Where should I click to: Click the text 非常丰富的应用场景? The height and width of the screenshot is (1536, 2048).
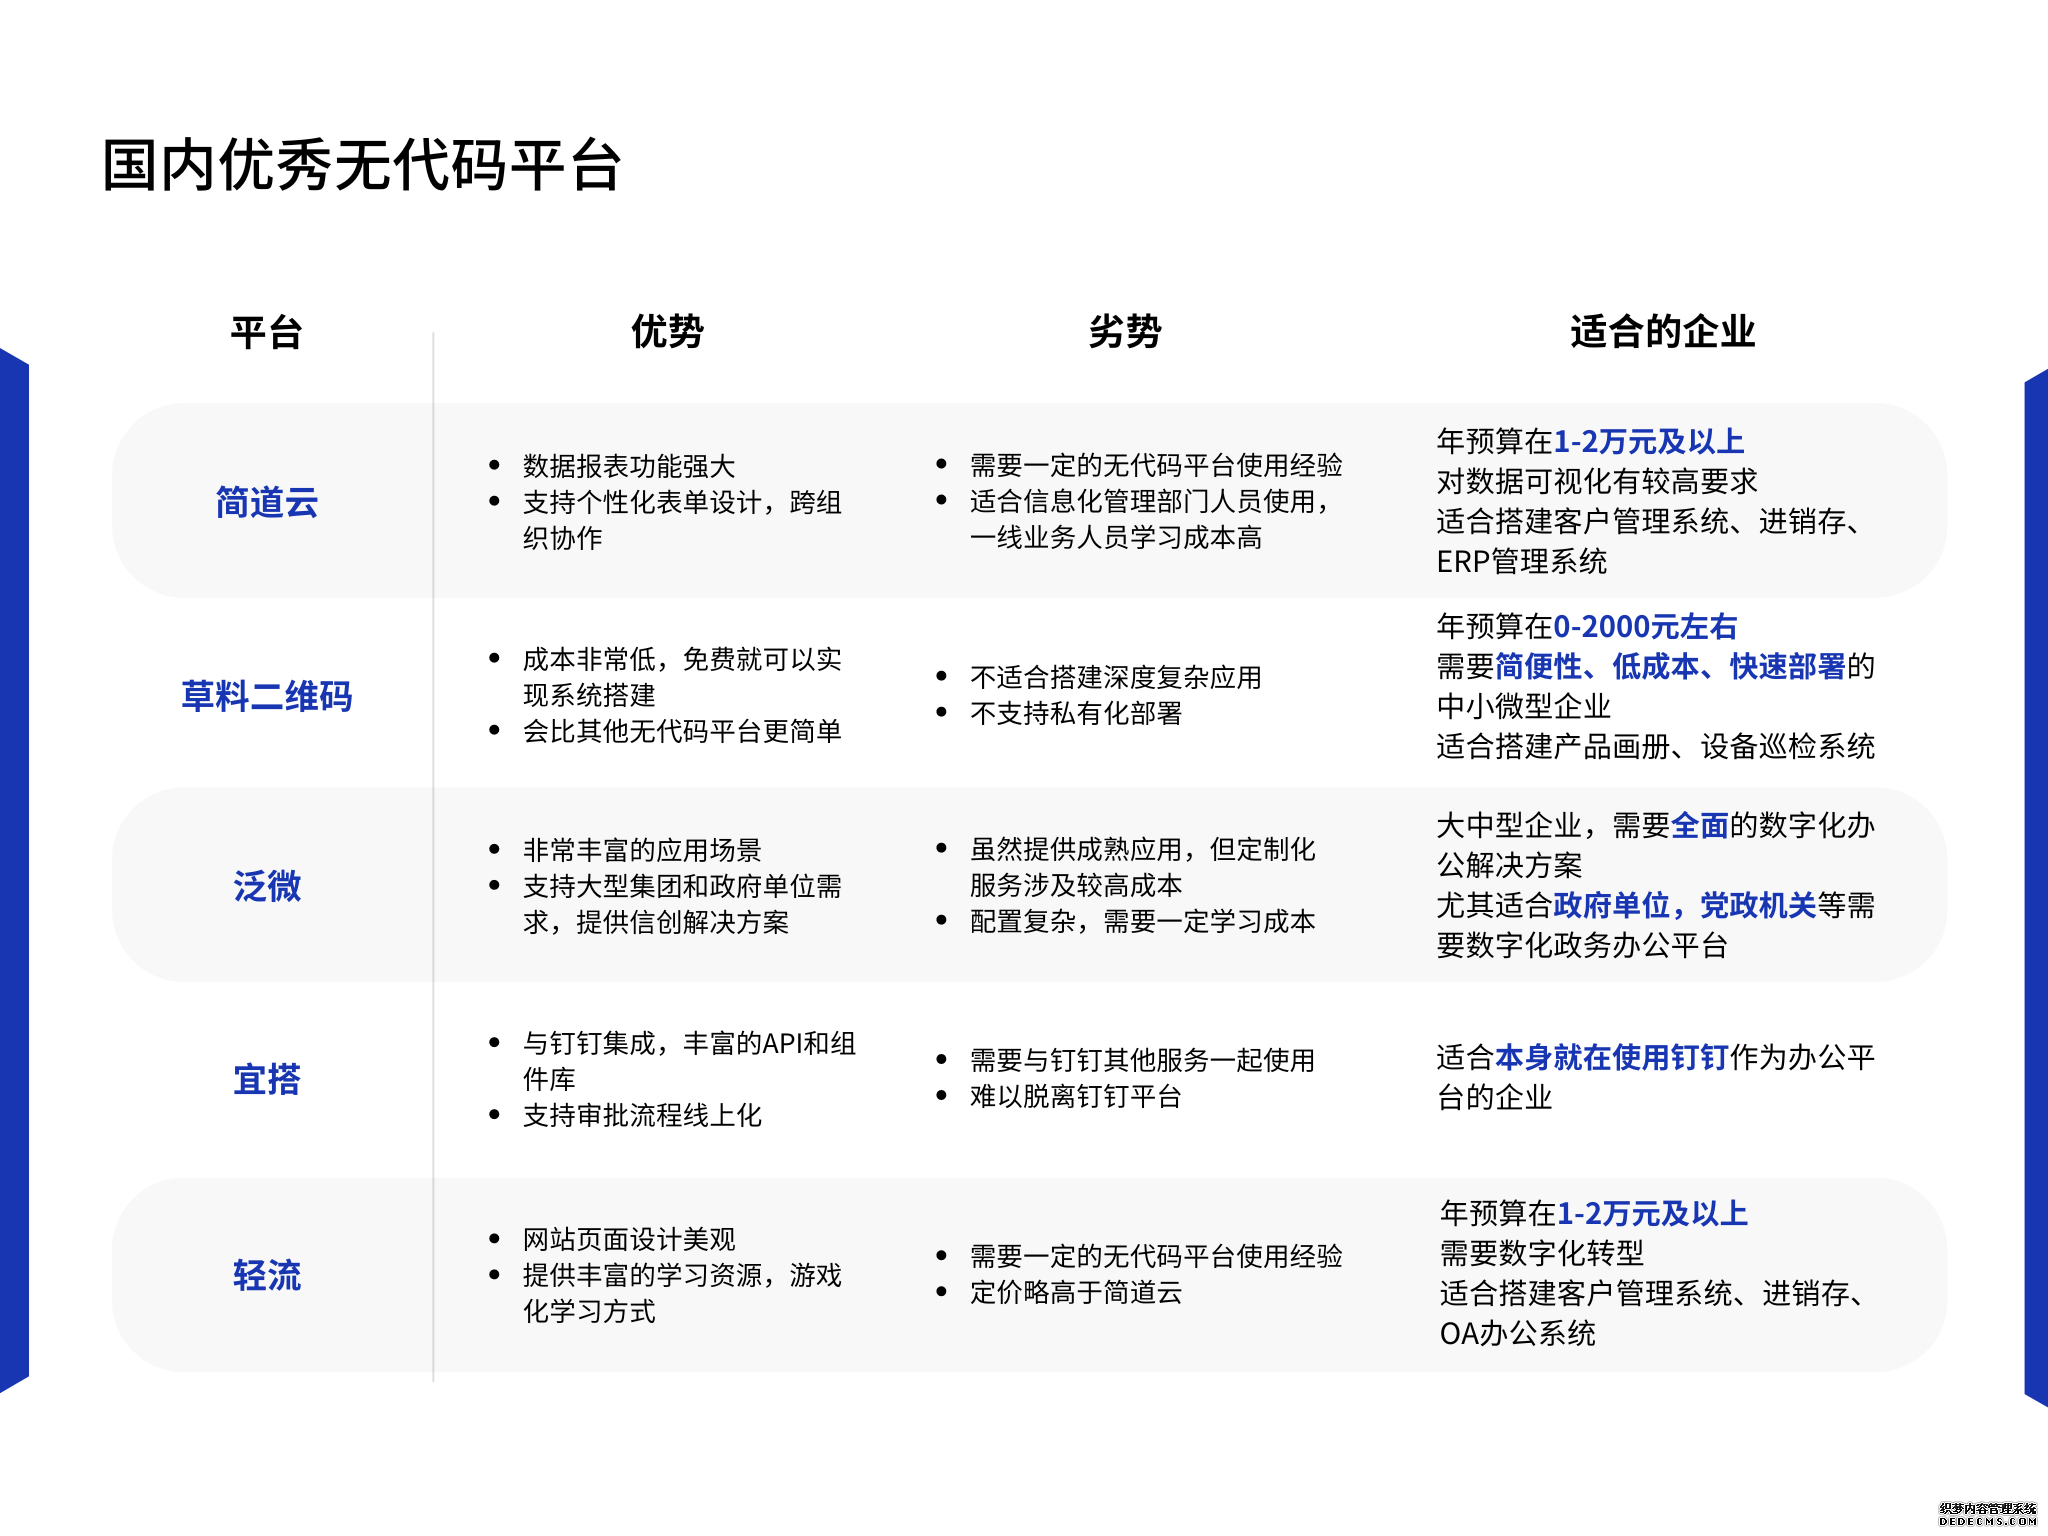coord(642,850)
